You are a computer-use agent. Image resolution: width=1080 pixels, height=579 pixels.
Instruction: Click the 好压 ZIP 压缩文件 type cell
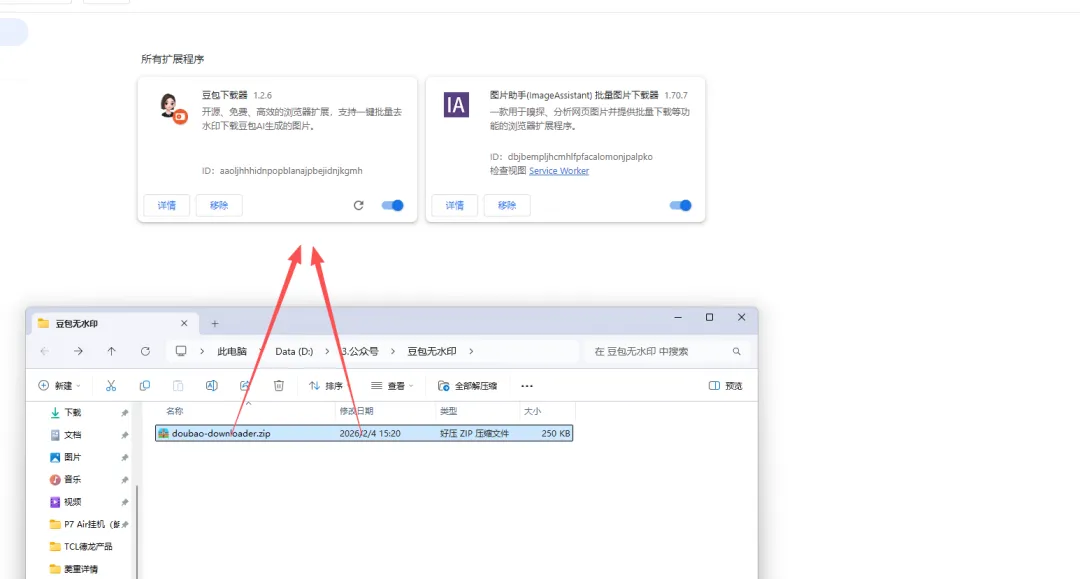tap(475, 433)
